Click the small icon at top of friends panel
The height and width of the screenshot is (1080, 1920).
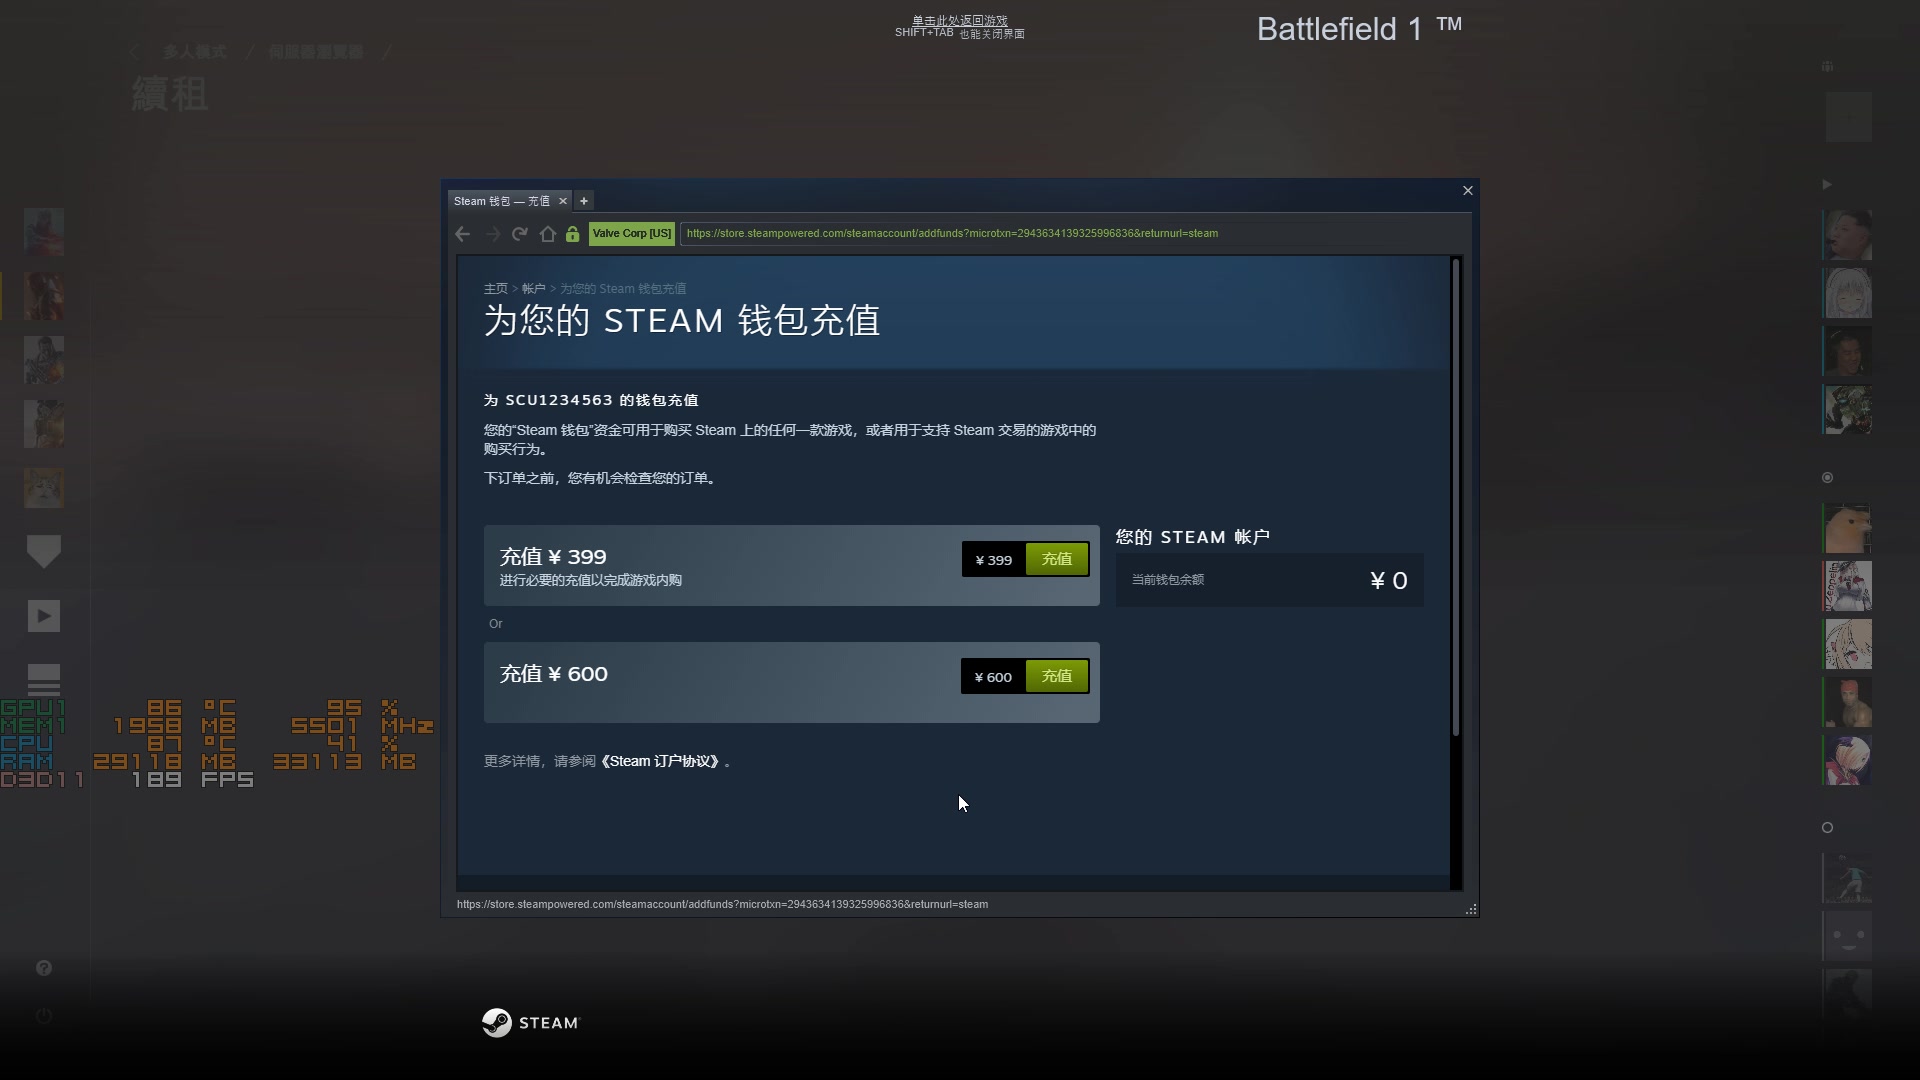pos(1827,67)
